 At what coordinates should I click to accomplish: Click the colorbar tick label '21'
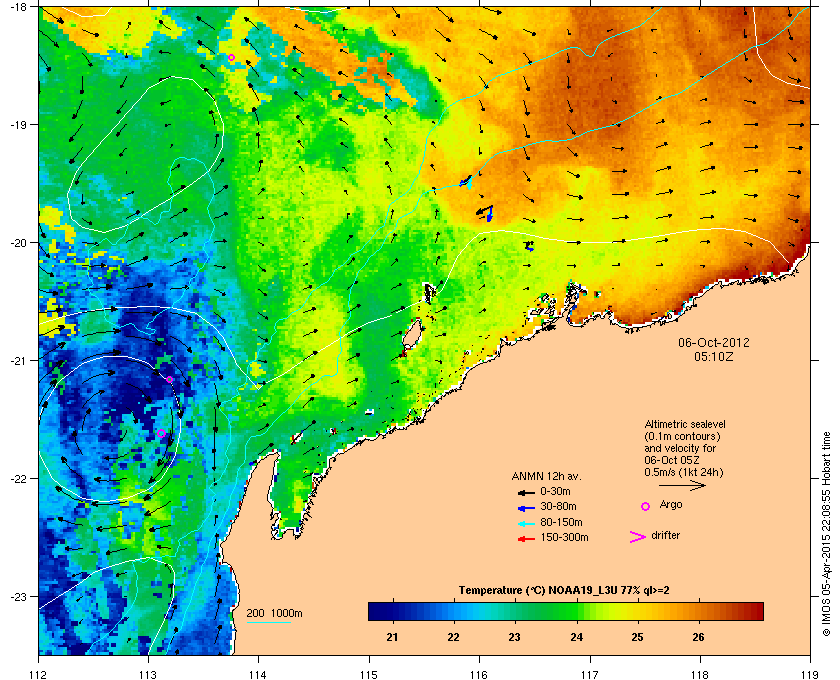(x=392, y=637)
